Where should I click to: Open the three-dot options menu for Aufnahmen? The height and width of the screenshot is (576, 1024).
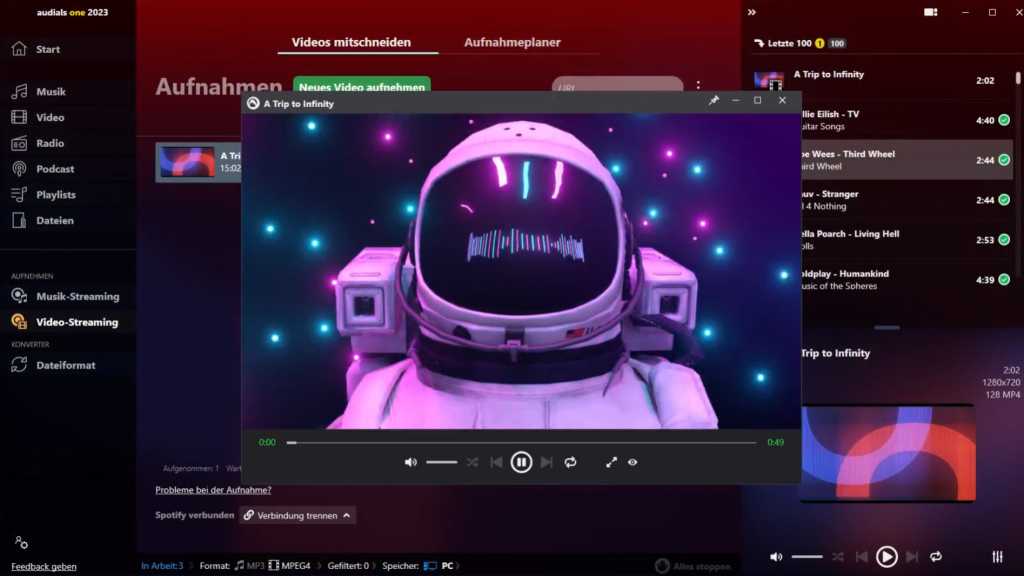coord(698,86)
